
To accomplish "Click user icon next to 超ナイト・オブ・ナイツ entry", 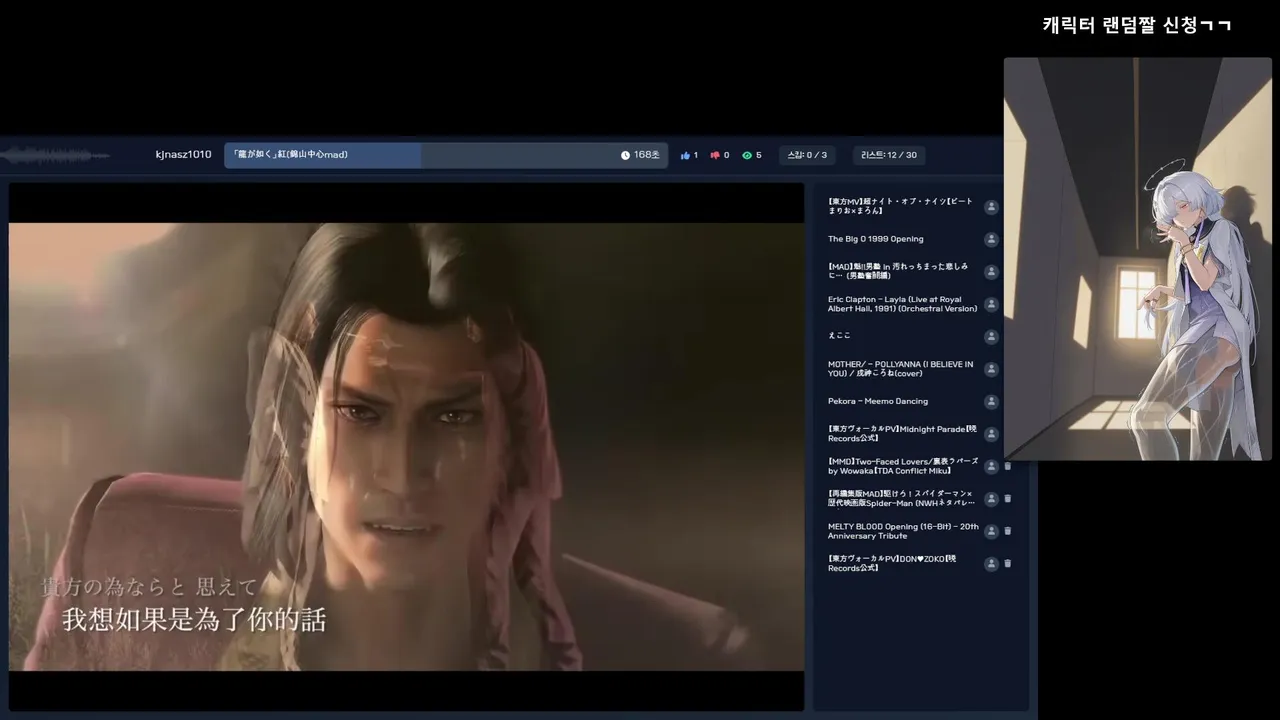I will (991, 207).
